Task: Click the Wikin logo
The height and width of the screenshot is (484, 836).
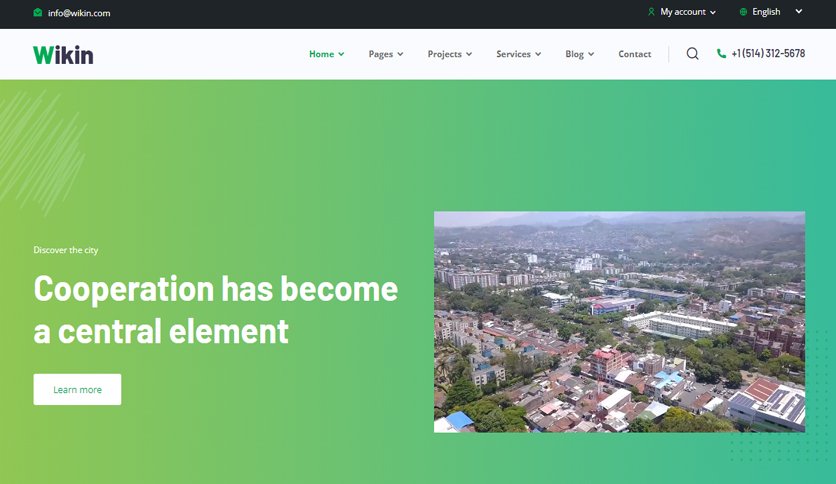Action: point(63,55)
